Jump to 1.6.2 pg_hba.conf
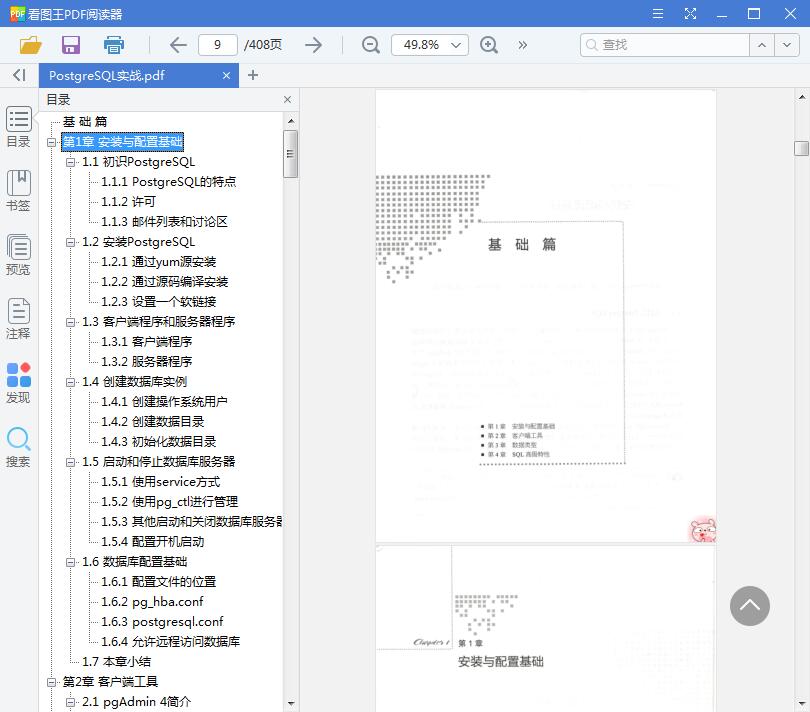 (x=152, y=602)
